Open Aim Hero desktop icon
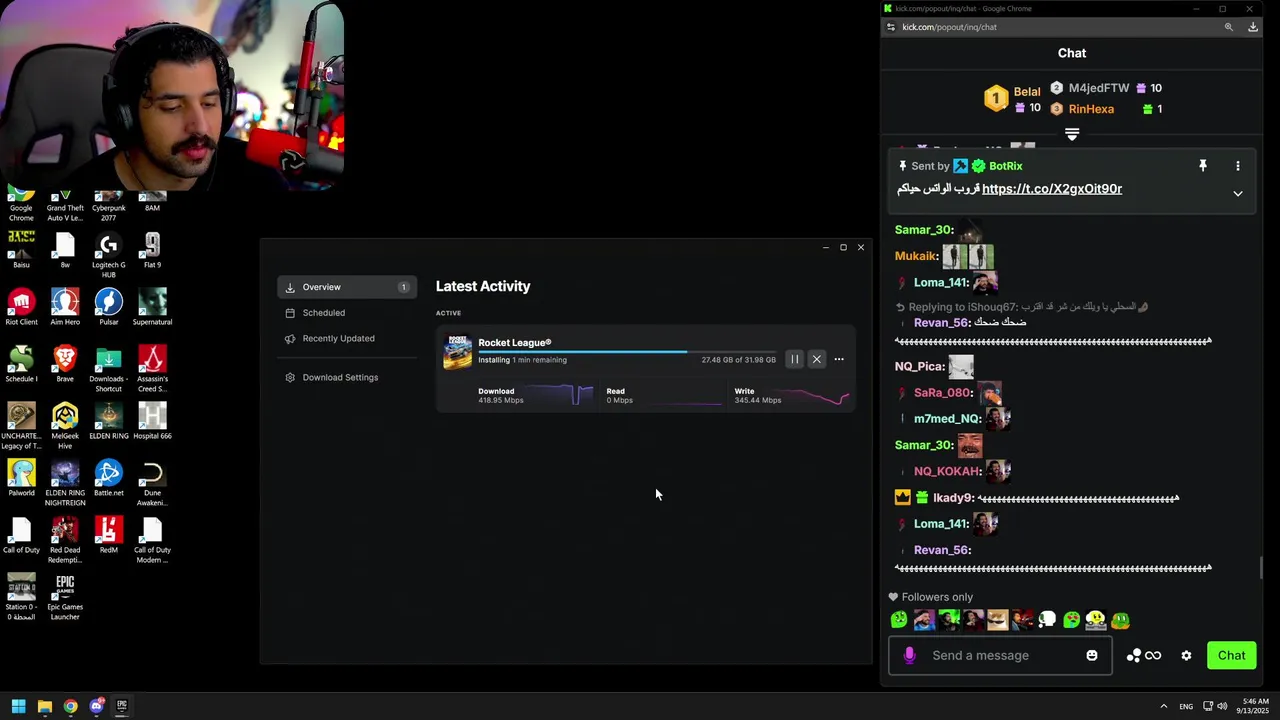1280x720 pixels. point(65,308)
